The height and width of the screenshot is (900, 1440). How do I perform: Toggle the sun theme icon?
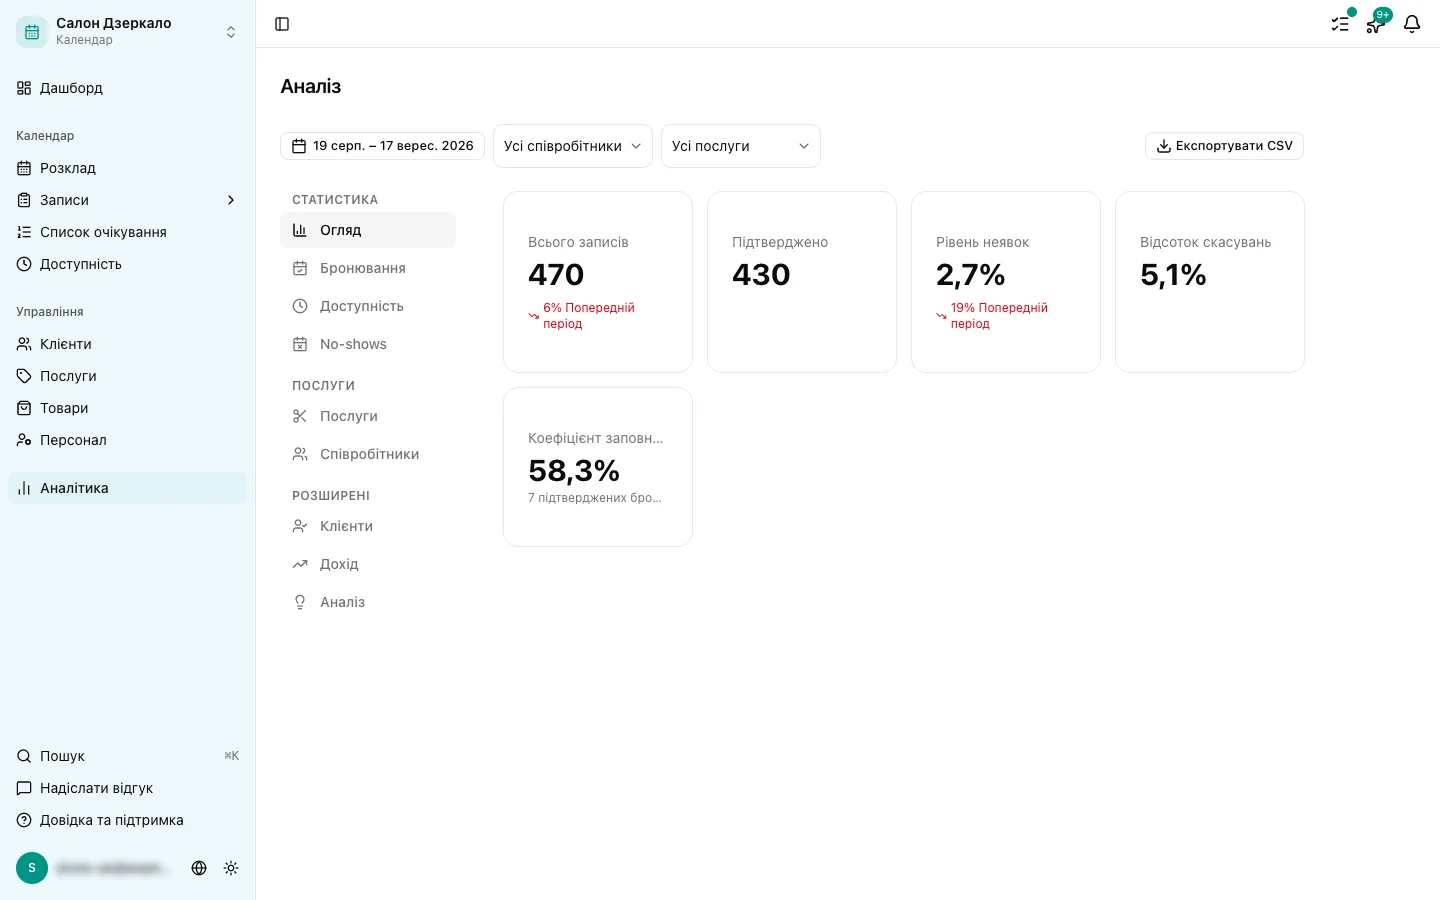tap(231, 868)
